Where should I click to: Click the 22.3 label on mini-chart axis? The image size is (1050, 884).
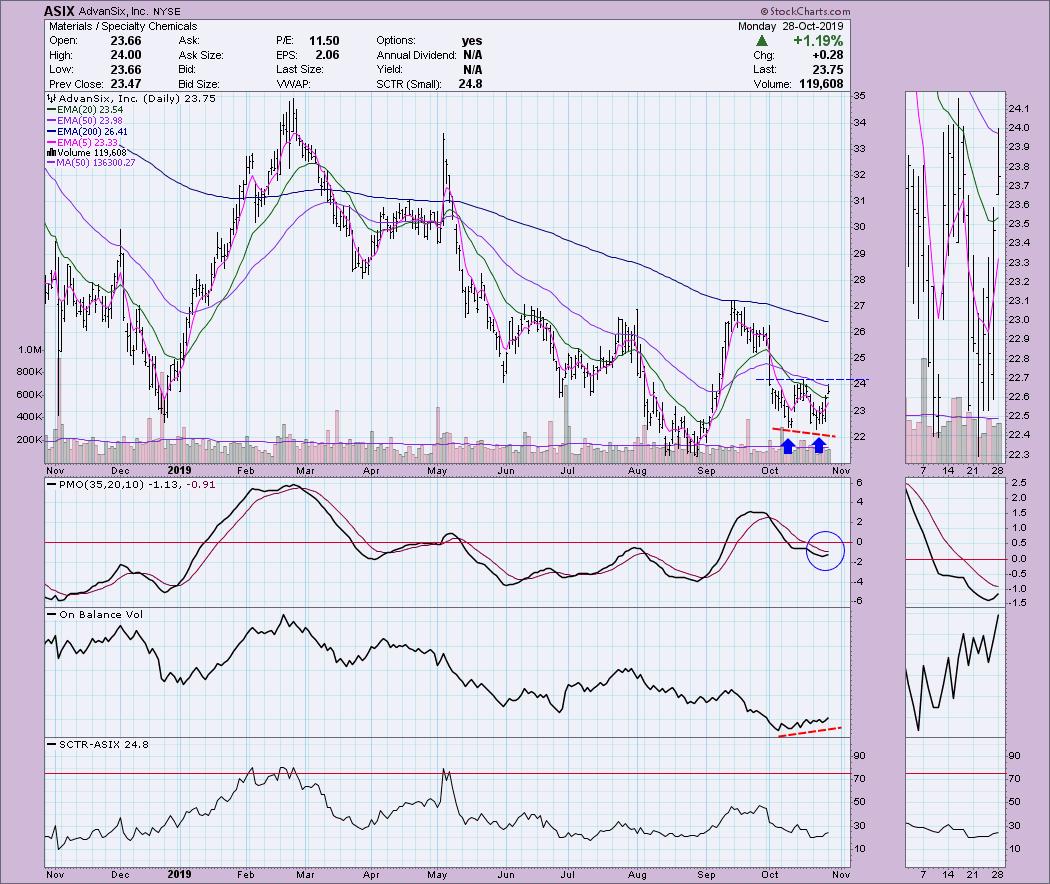1019,455
